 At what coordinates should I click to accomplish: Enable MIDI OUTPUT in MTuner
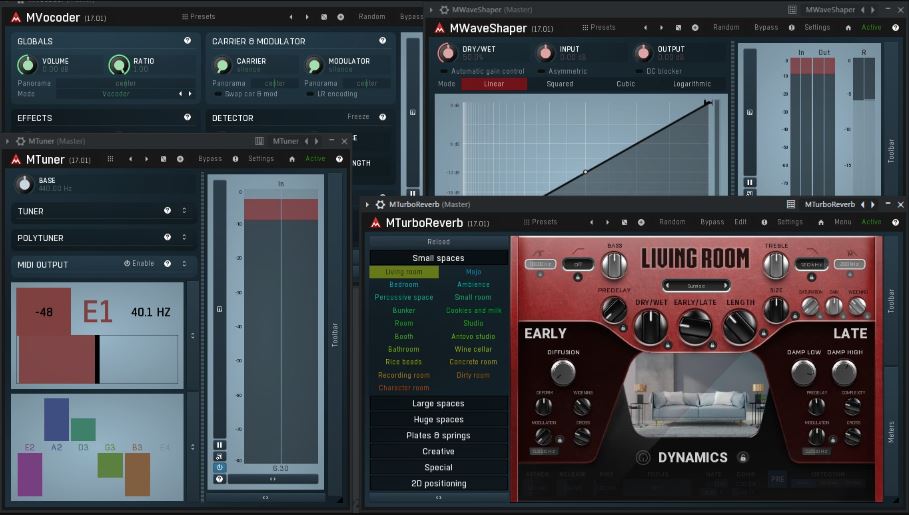coord(139,263)
